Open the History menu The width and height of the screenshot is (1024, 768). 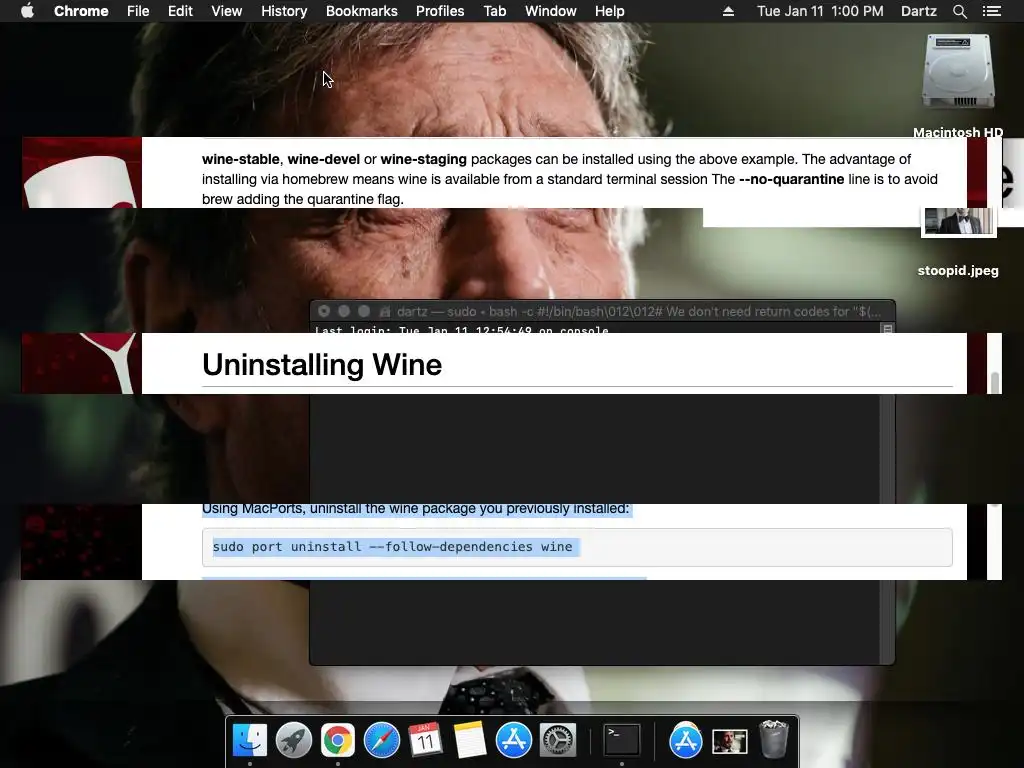click(284, 11)
